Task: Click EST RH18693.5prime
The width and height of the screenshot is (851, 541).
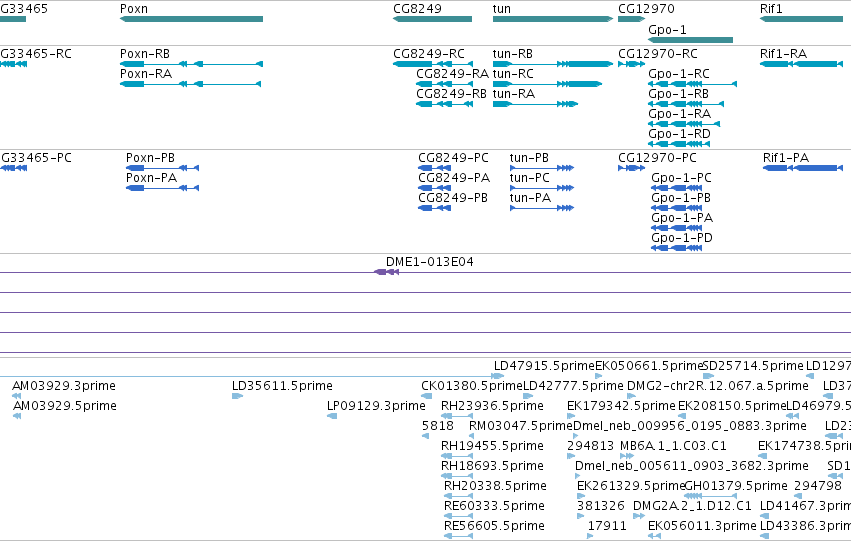Action: 456,476
